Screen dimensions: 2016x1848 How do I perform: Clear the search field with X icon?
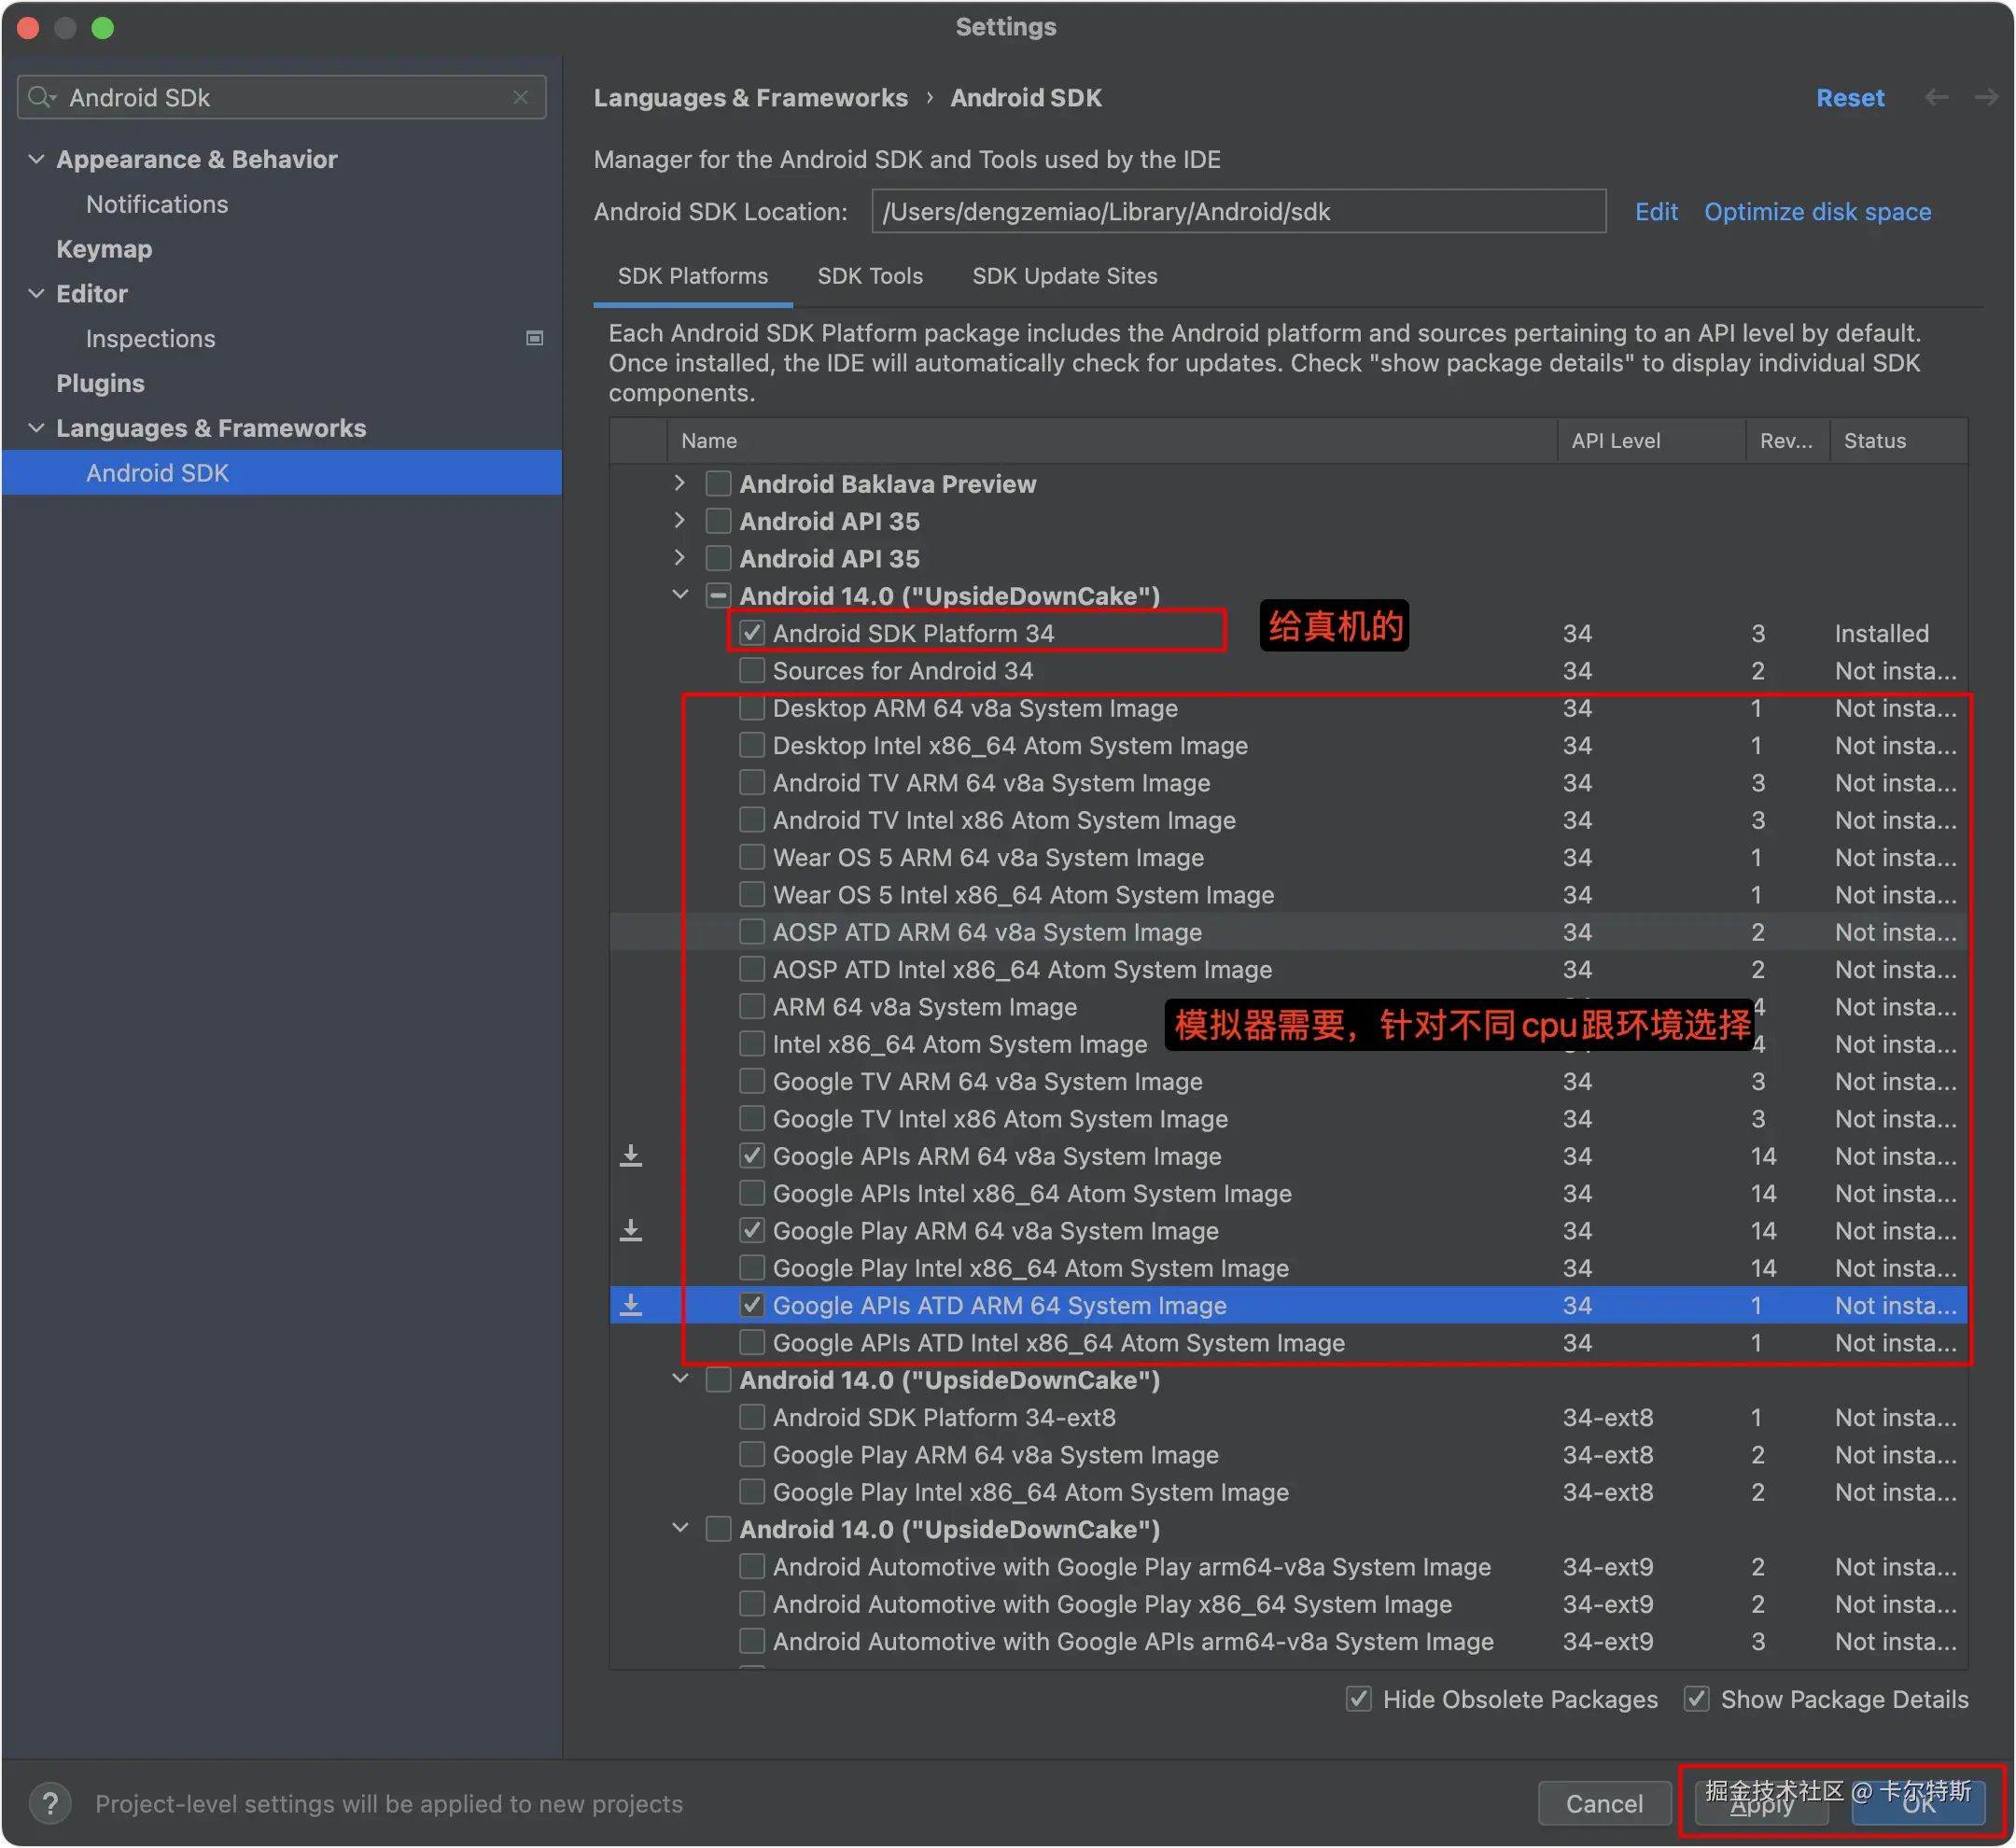point(520,97)
